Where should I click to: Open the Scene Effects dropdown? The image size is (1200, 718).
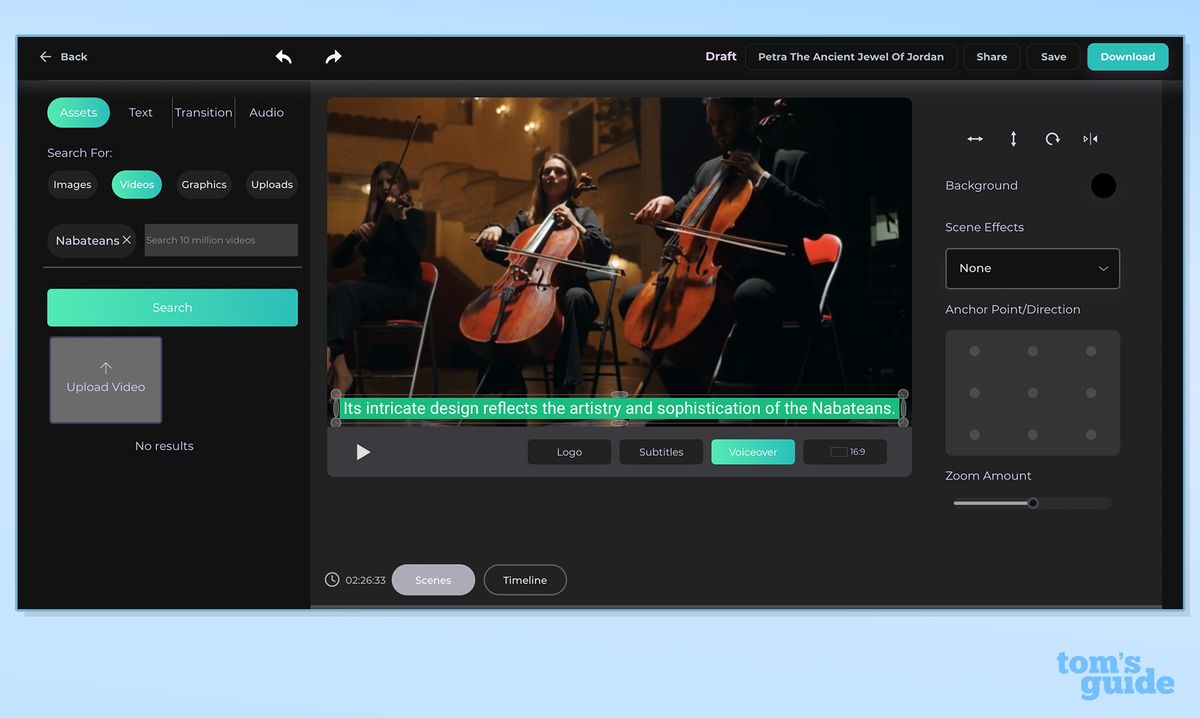click(1032, 268)
